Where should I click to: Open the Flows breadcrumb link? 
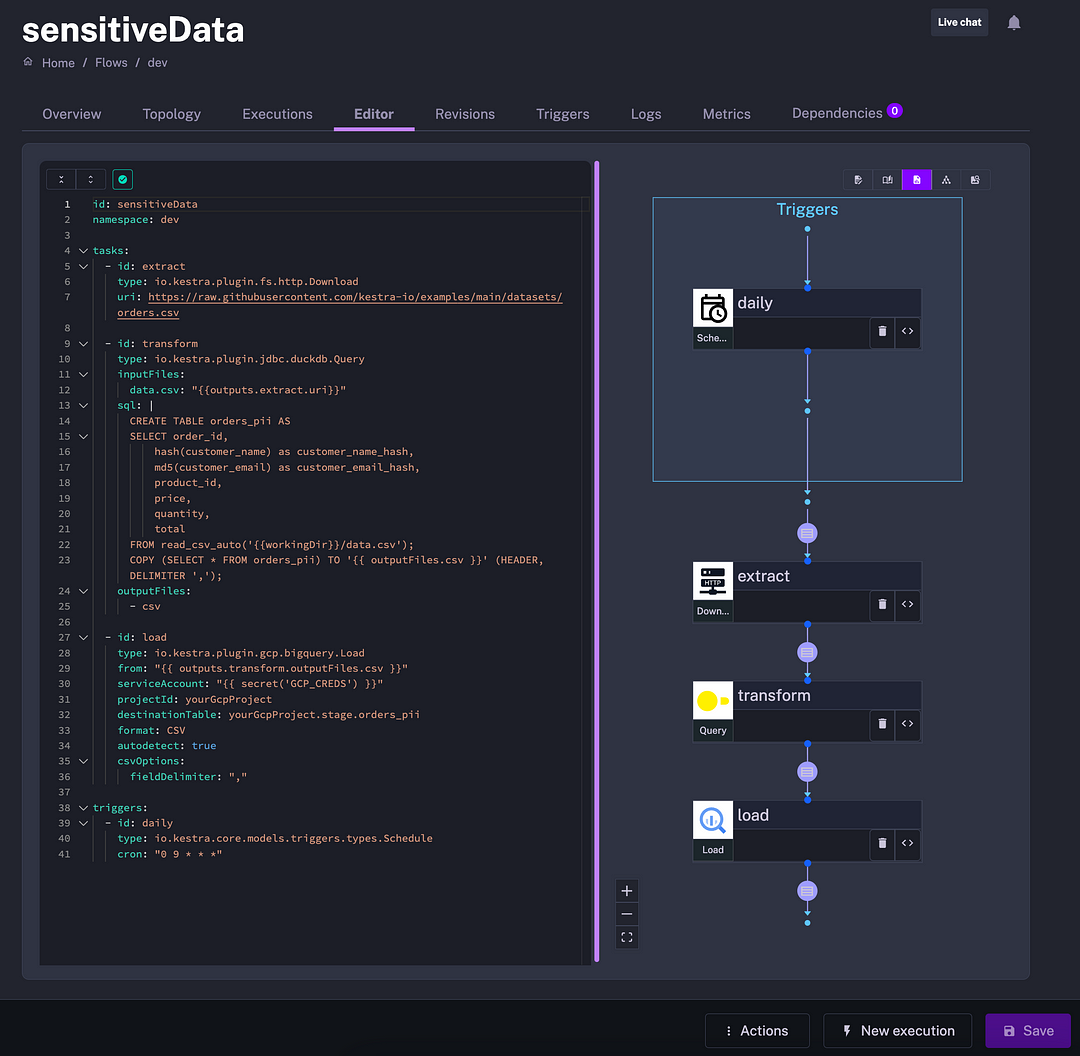111,63
